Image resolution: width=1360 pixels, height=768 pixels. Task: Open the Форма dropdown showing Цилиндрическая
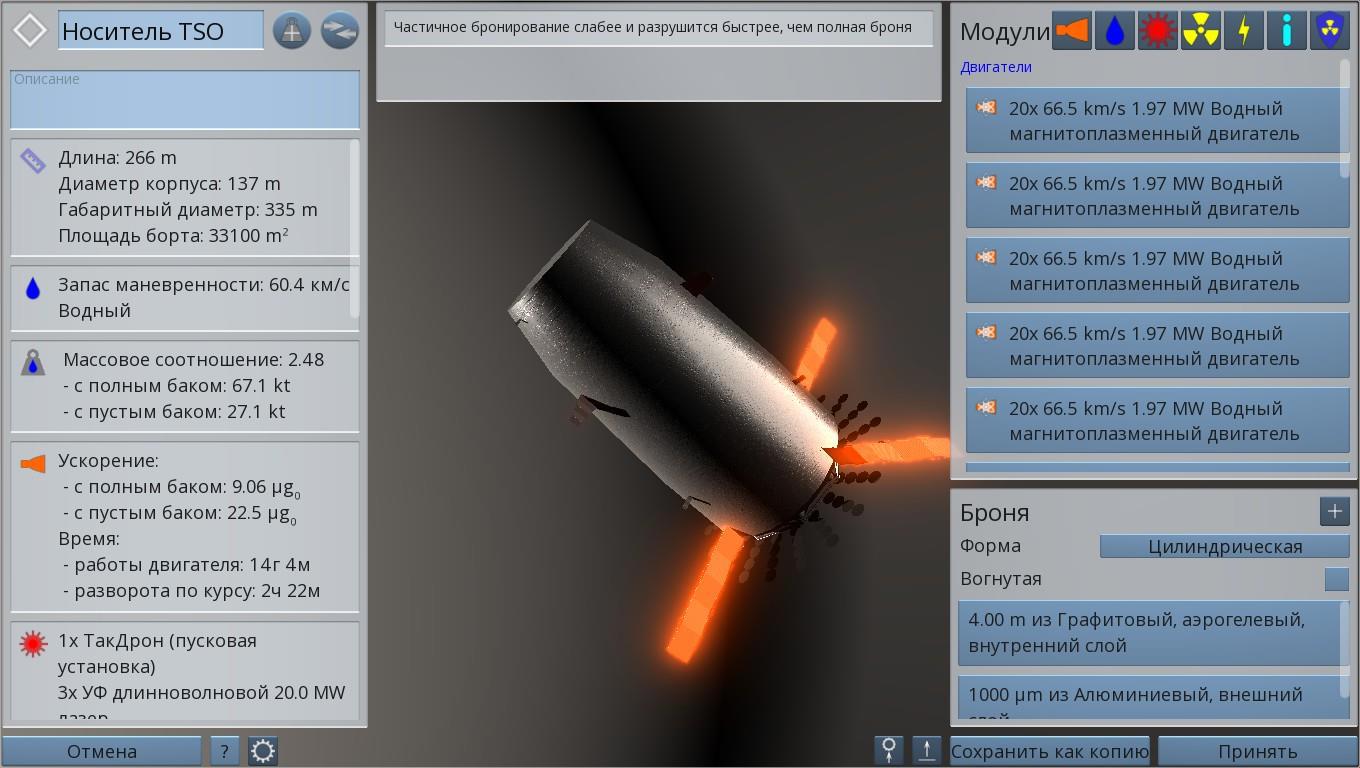[x=1224, y=546]
